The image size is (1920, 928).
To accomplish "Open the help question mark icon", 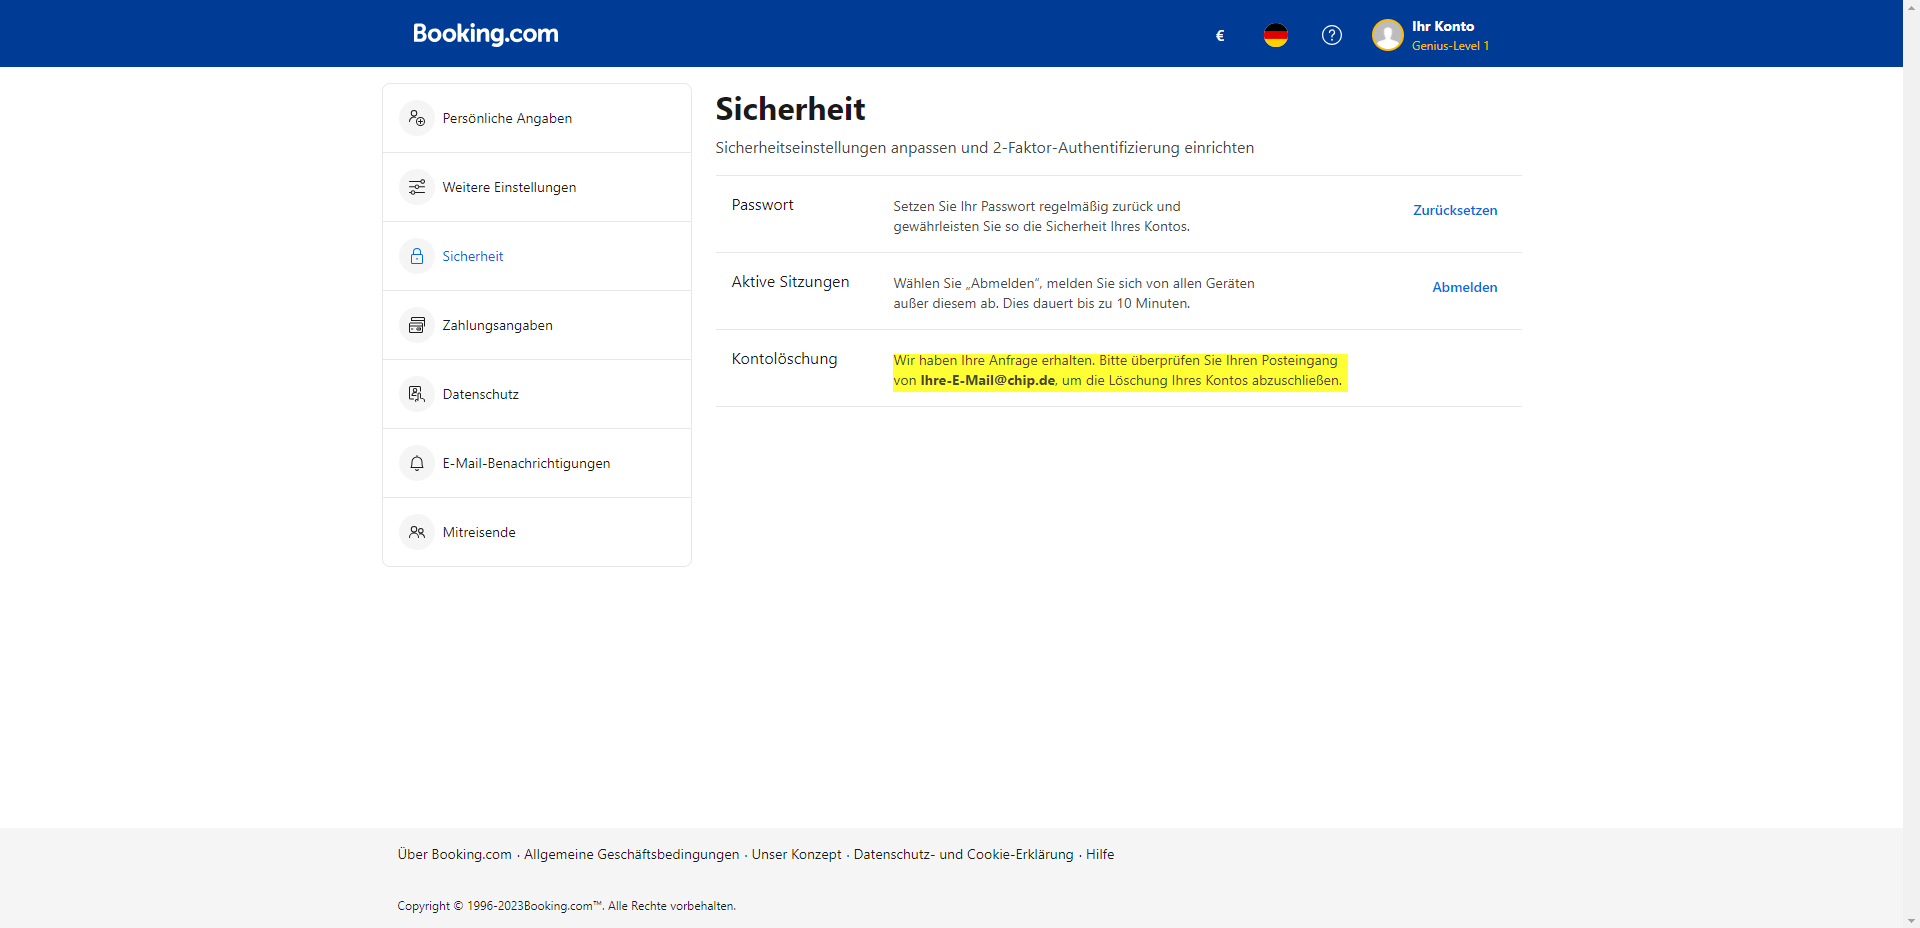I will coord(1331,35).
